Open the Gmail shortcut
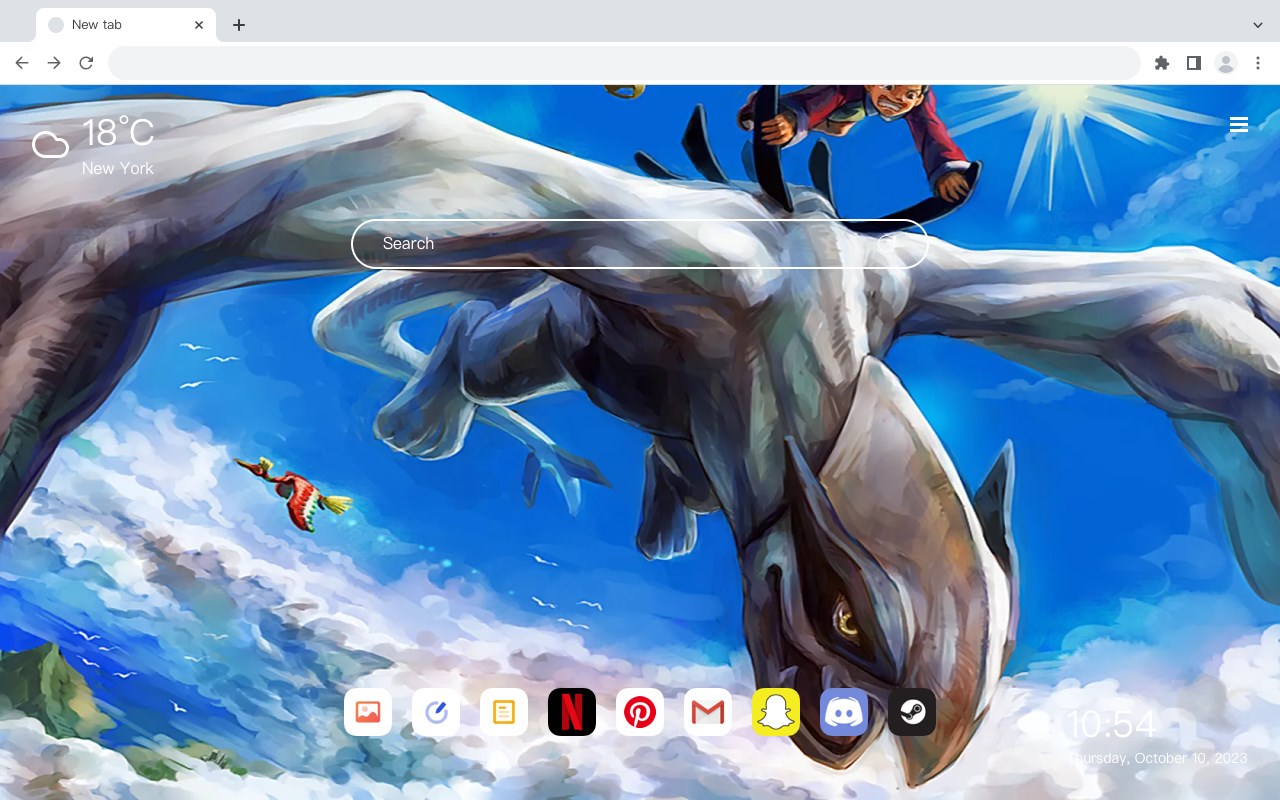Viewport: 1280px width, 800px height. click(x=708, y=712)
